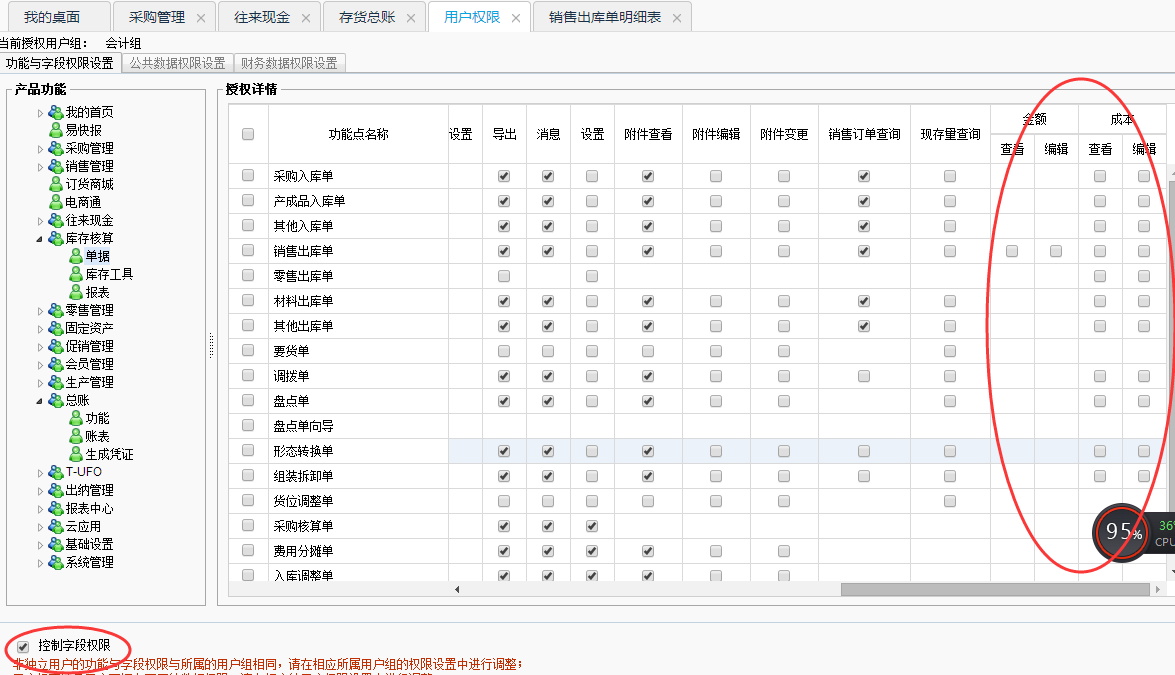The height and width of the screenshot is (675, 1175).
Task: Open the 生成凭证 icon under 总账
Action: click(76, 454)
